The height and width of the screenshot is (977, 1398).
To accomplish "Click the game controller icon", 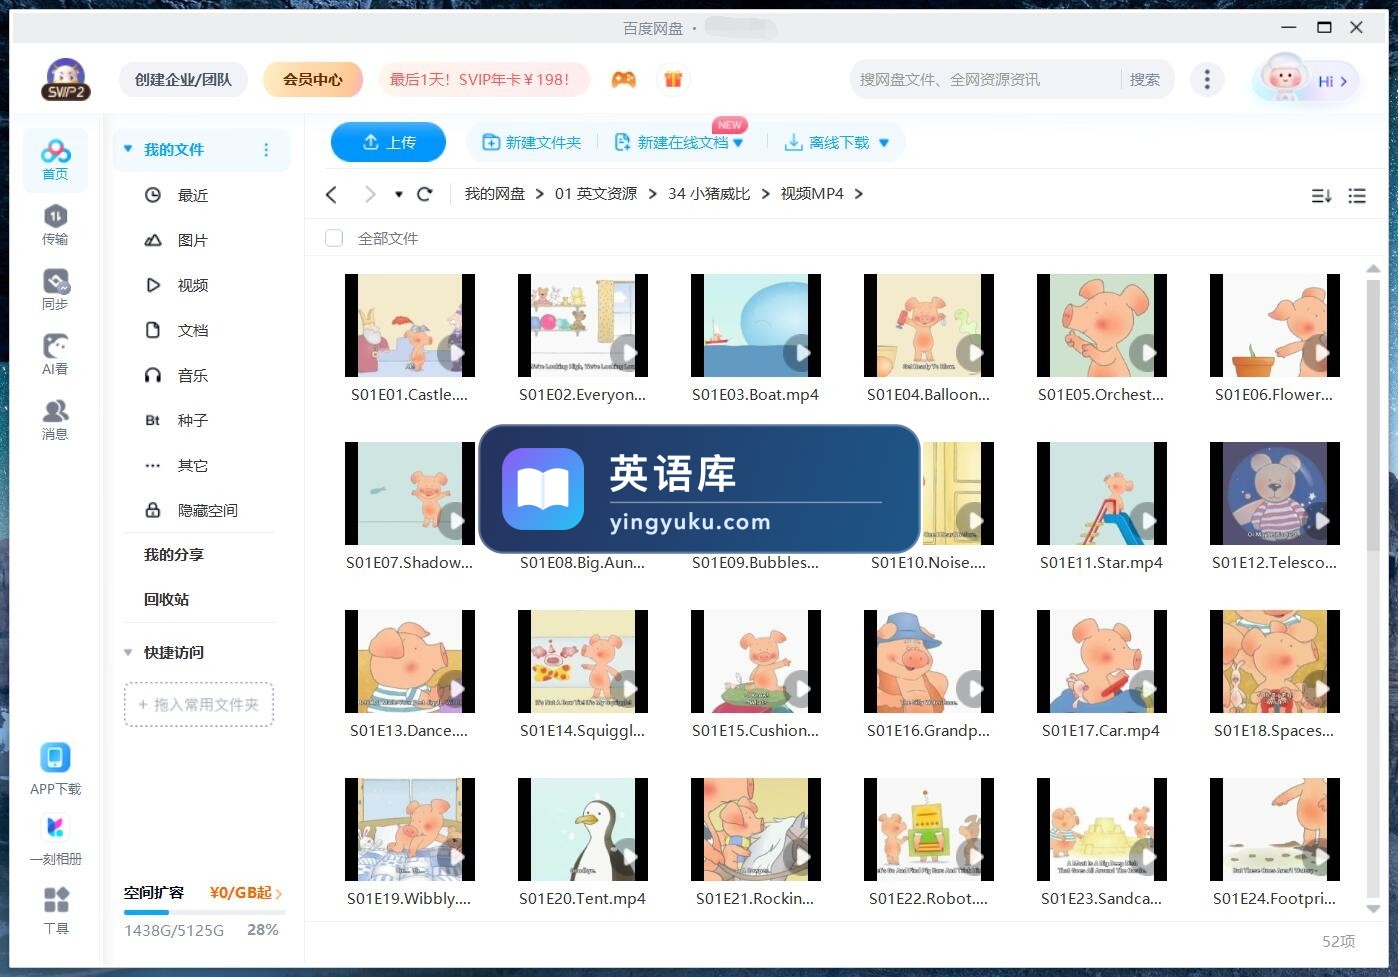I will click(624, 79).
